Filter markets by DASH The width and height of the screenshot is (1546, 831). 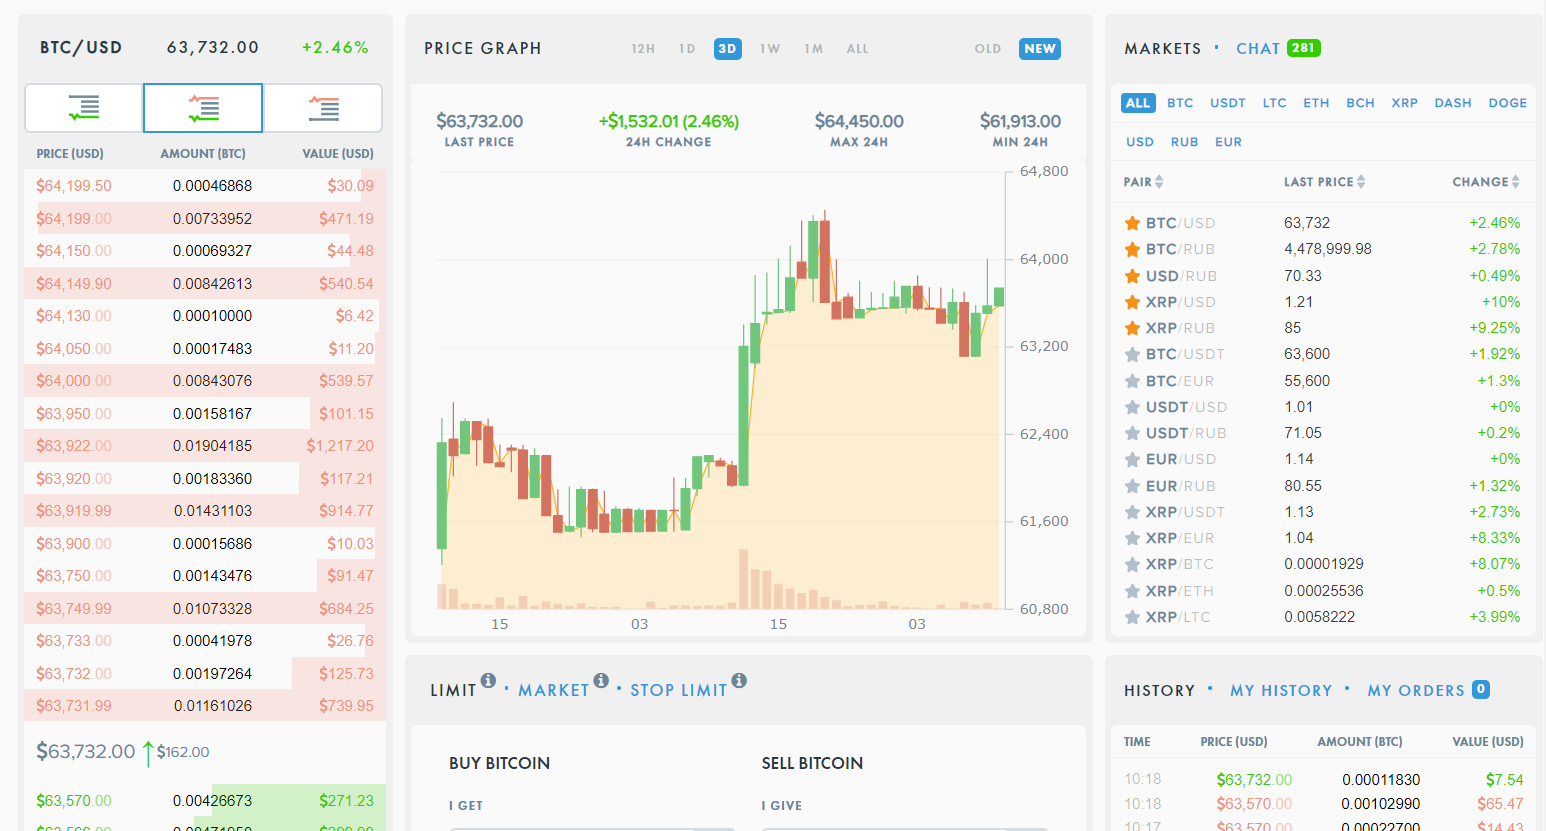pos(1453,103)
